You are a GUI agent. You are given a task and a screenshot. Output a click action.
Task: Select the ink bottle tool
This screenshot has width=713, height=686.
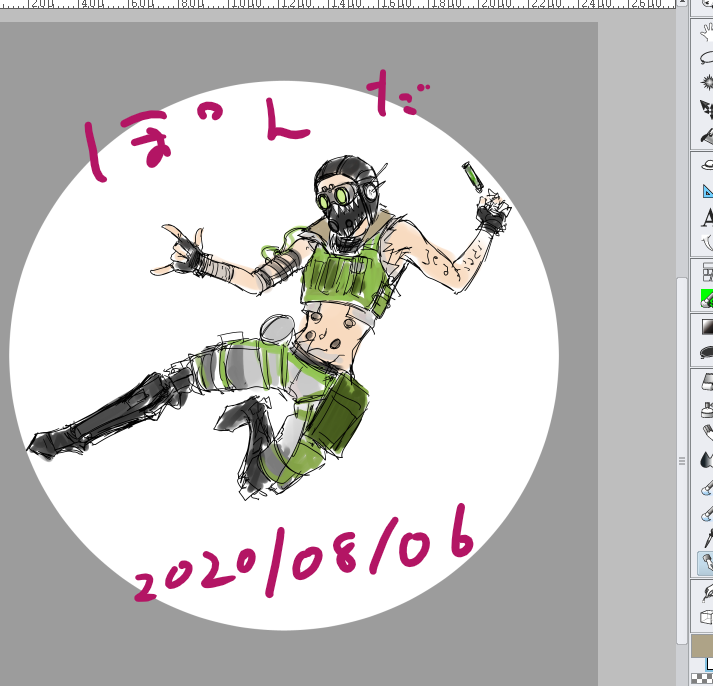(708, 409)
